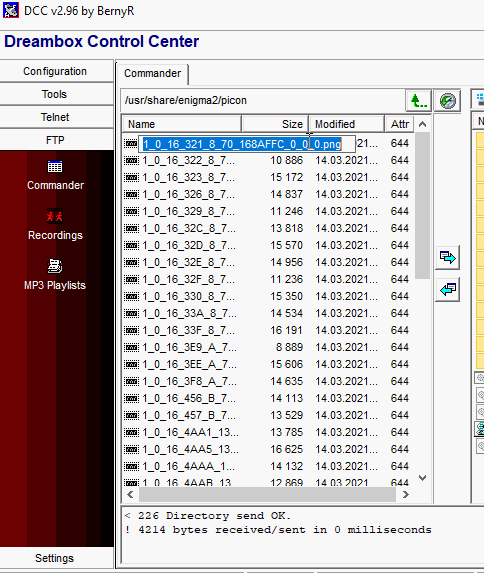The height and width of the screenshot is (573, 484).
Task: Click file icon of 1_0_16_322_8_7 row
Action: 131,160
